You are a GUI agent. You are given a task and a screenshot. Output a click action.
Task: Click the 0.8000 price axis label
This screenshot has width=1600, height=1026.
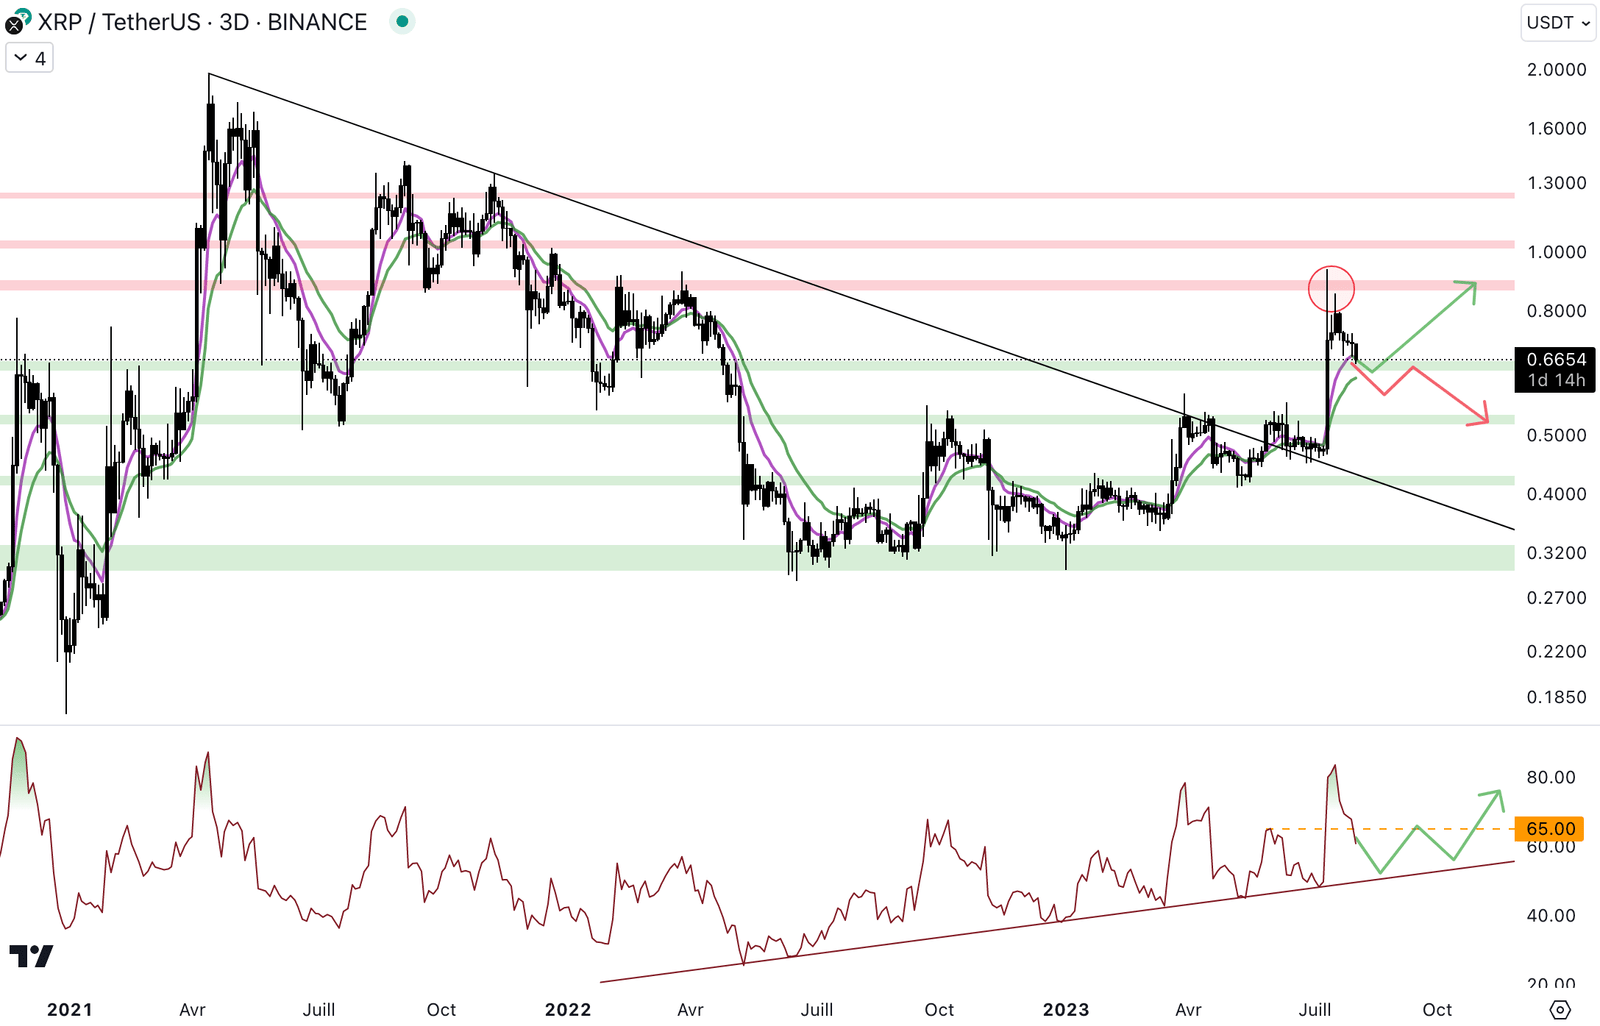(x=1557, y=311)
